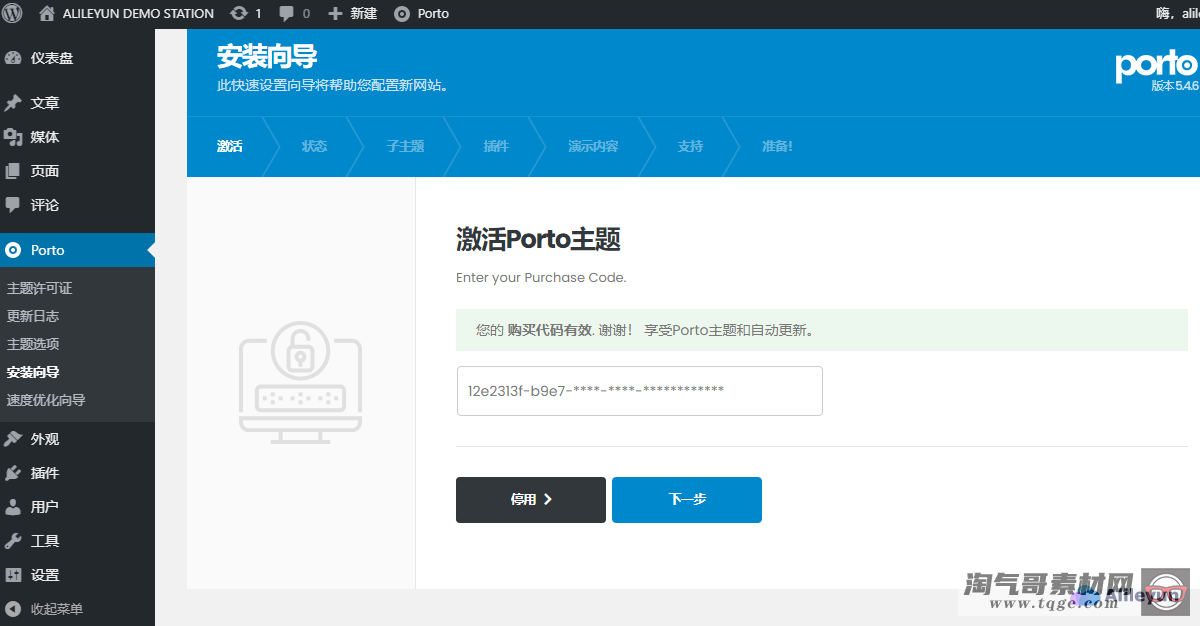Open the comments bubble icon in admin bar
Image resolution: width=1200 pixels, height=626 pixels.
click(287, 14)
